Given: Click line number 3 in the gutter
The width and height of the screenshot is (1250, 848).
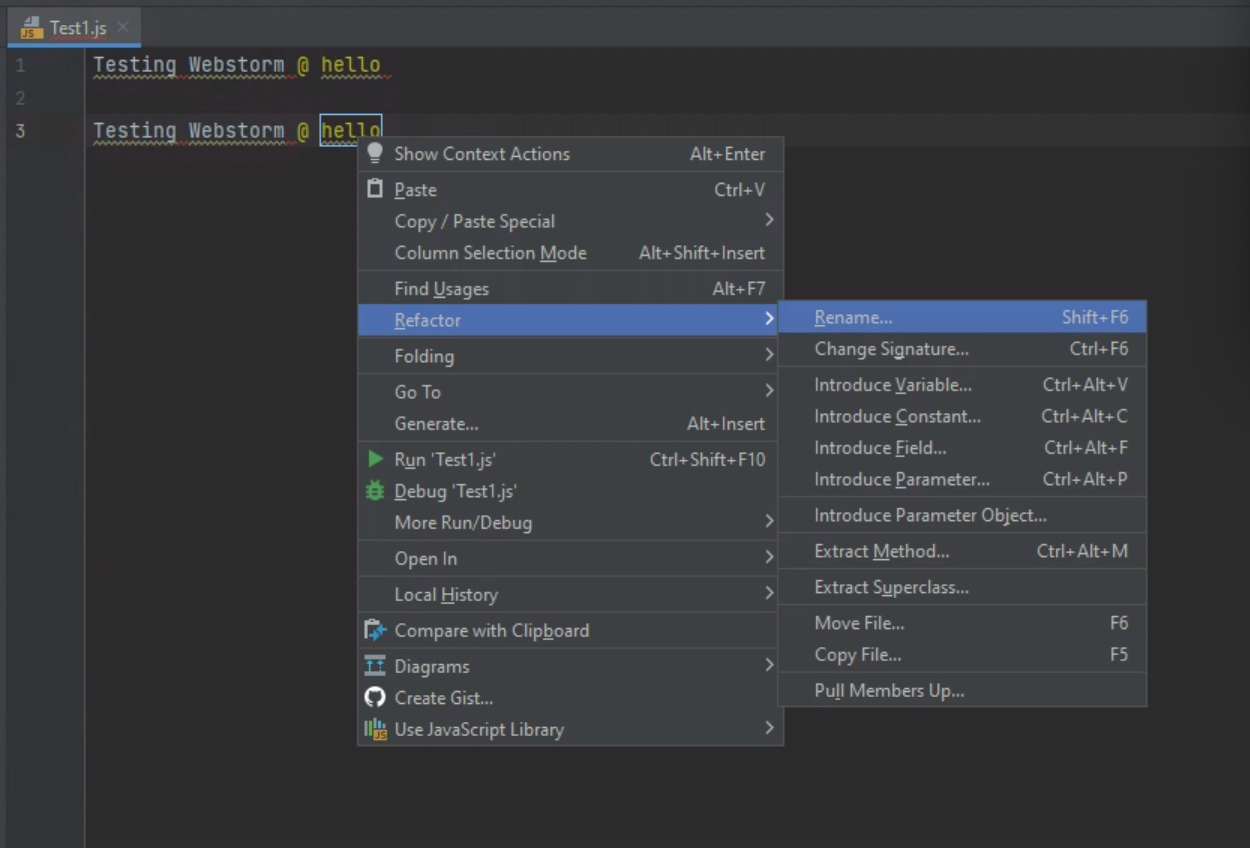Looking at the screenshot, I should (x=21, y=131).
